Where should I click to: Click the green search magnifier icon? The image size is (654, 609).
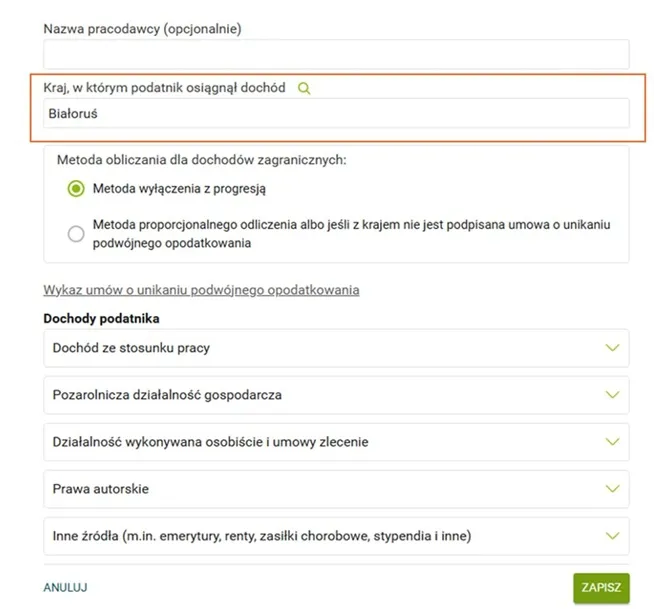coord(305,88)
